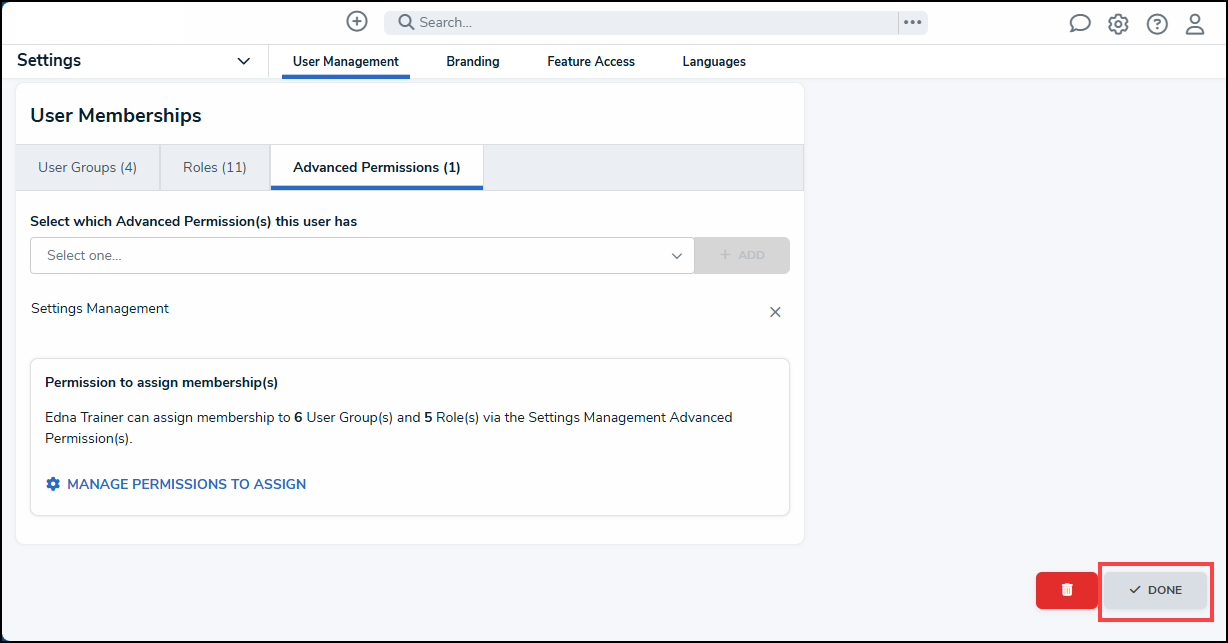Go to the Languages tab

tap(714, 62)
